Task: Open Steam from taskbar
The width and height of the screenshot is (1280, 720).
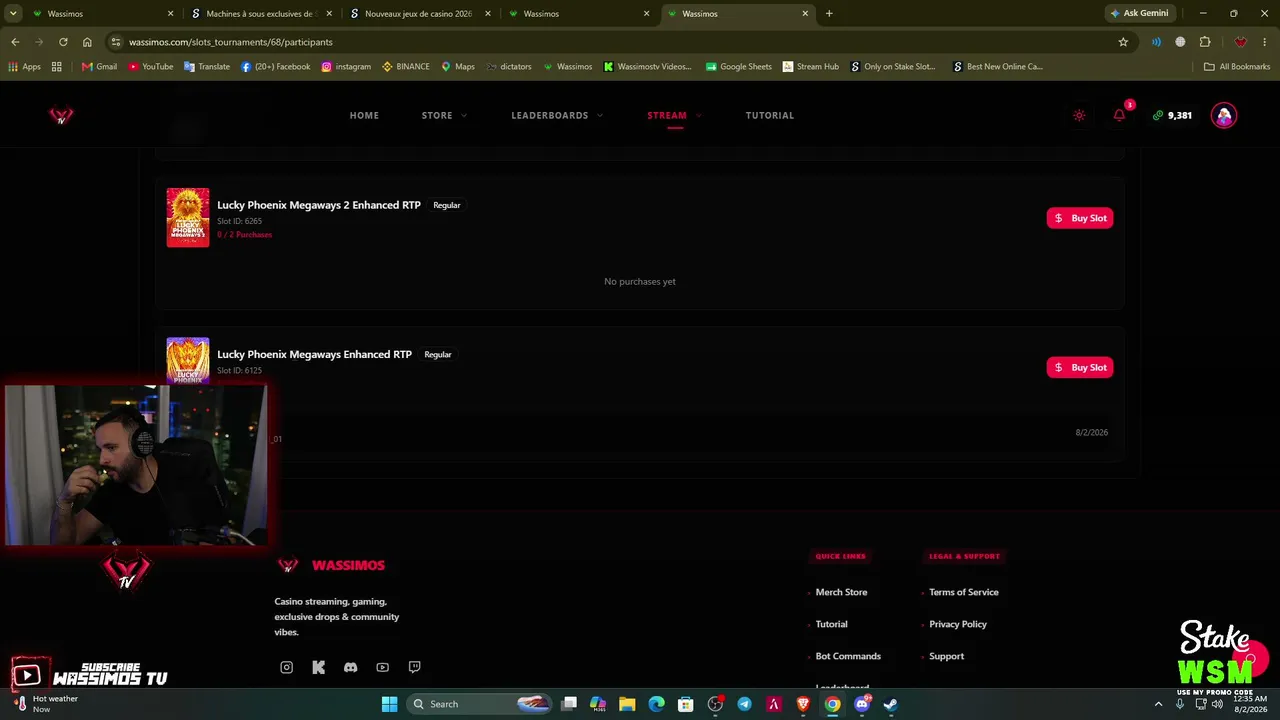Action: click(x=891, y=704)
